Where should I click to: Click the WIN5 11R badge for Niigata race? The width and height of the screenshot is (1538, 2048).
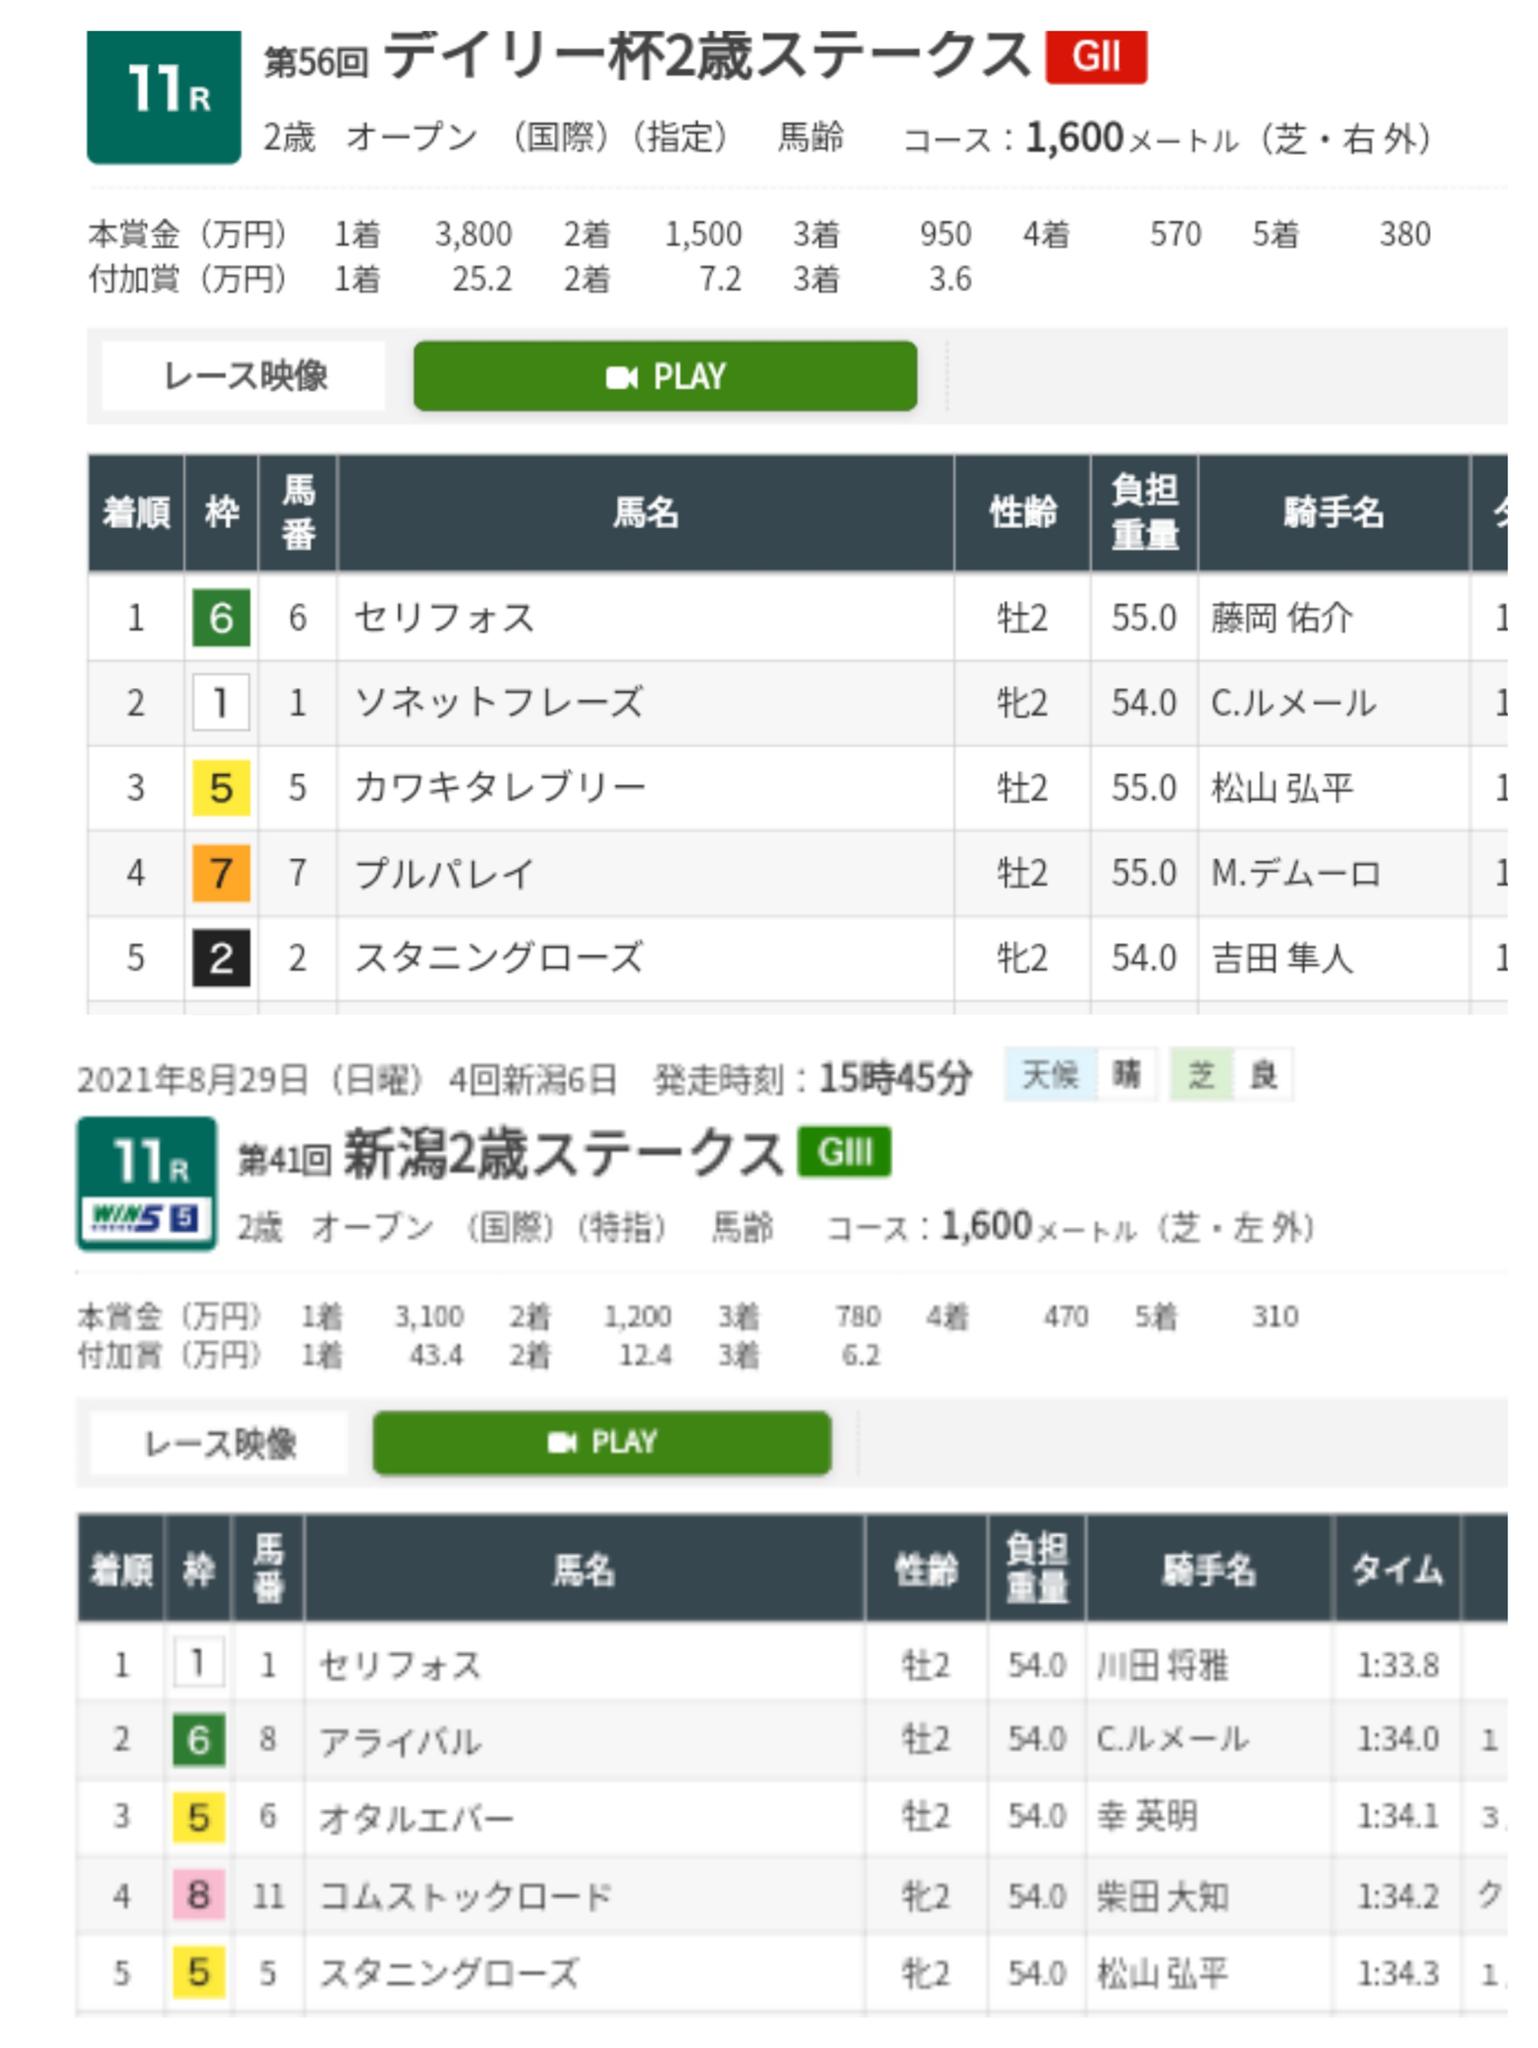tap(146, 1183)
